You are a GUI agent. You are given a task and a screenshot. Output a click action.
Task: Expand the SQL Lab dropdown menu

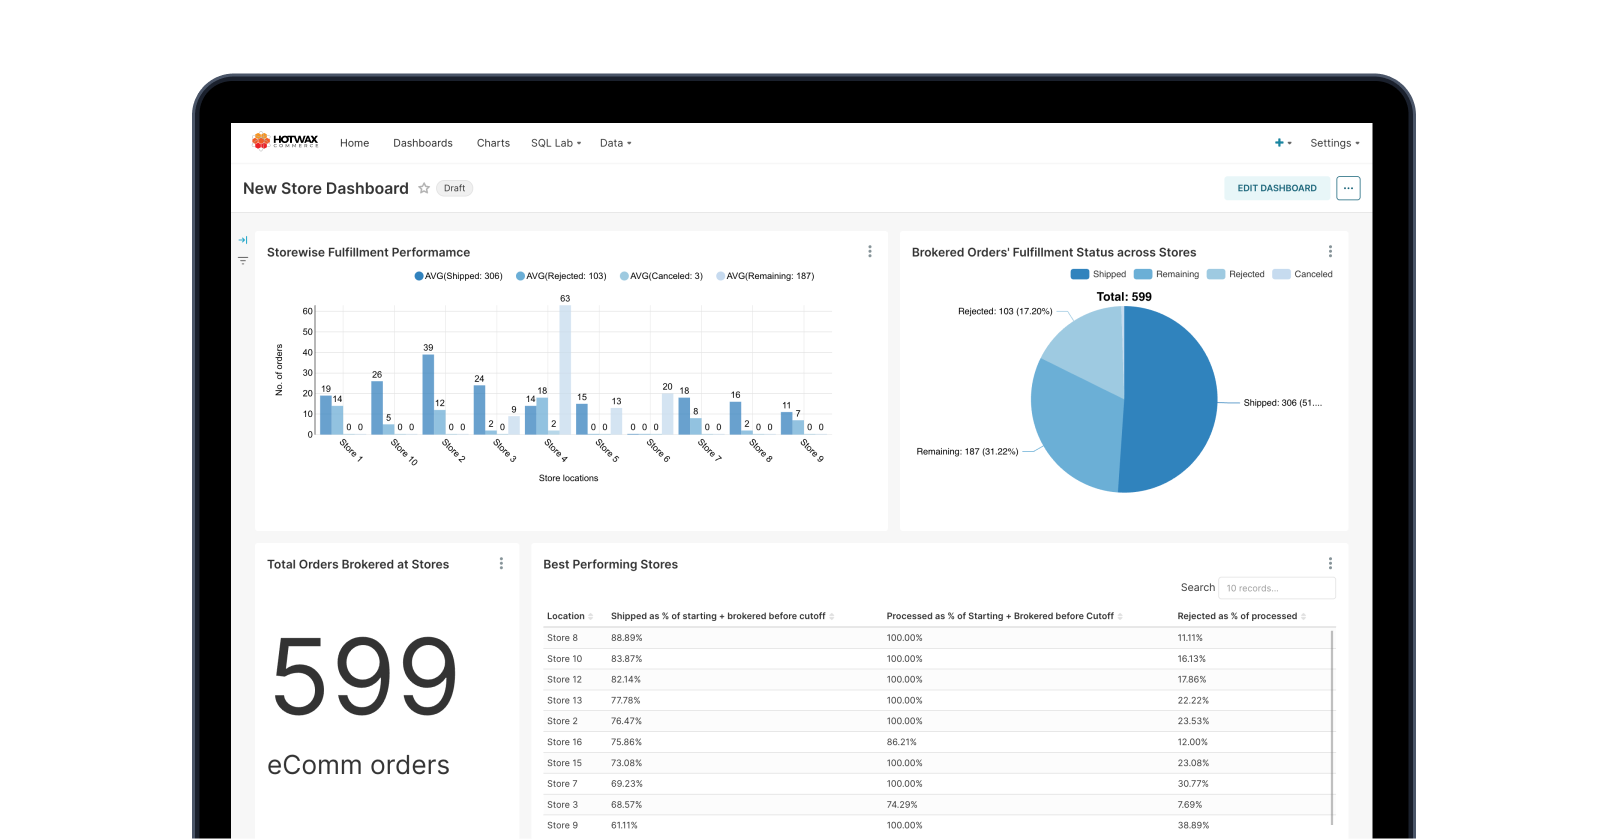(555, 143)
